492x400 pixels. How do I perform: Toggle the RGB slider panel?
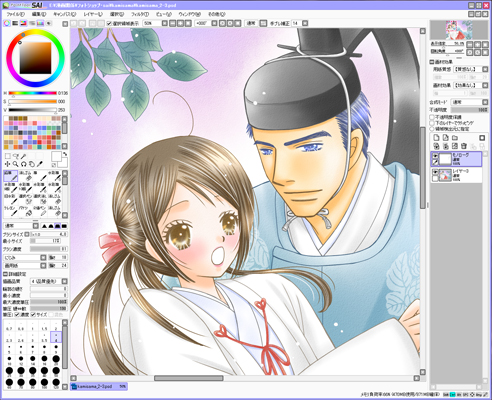tap(15, 23)
